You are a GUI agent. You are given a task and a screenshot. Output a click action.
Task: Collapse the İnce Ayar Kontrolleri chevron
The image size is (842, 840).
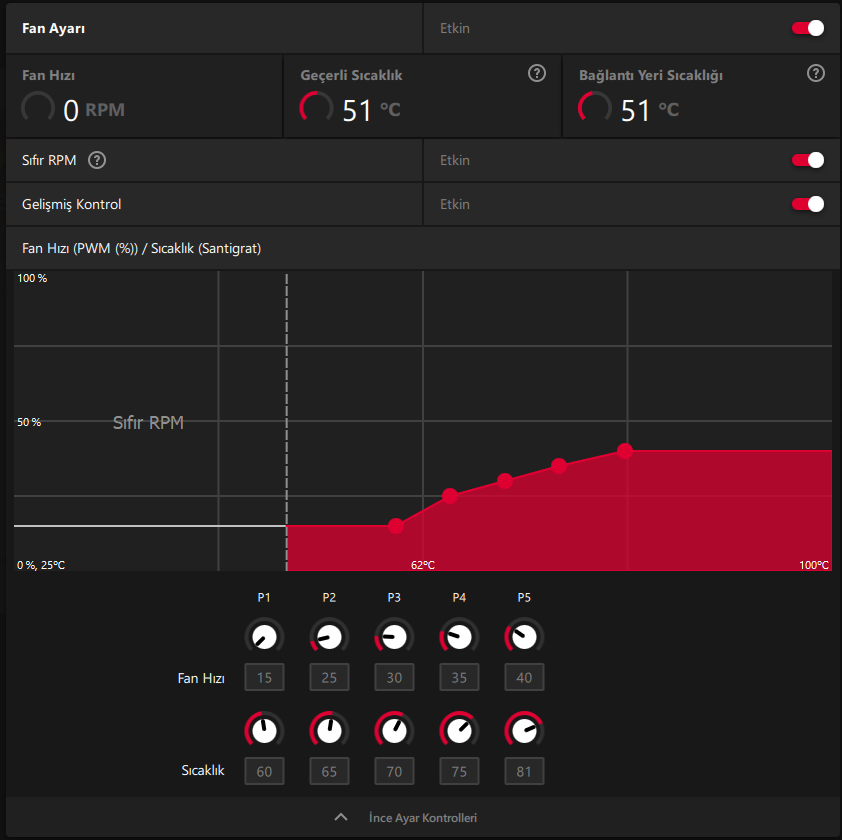pyautogui.click(x=341, y=817)
